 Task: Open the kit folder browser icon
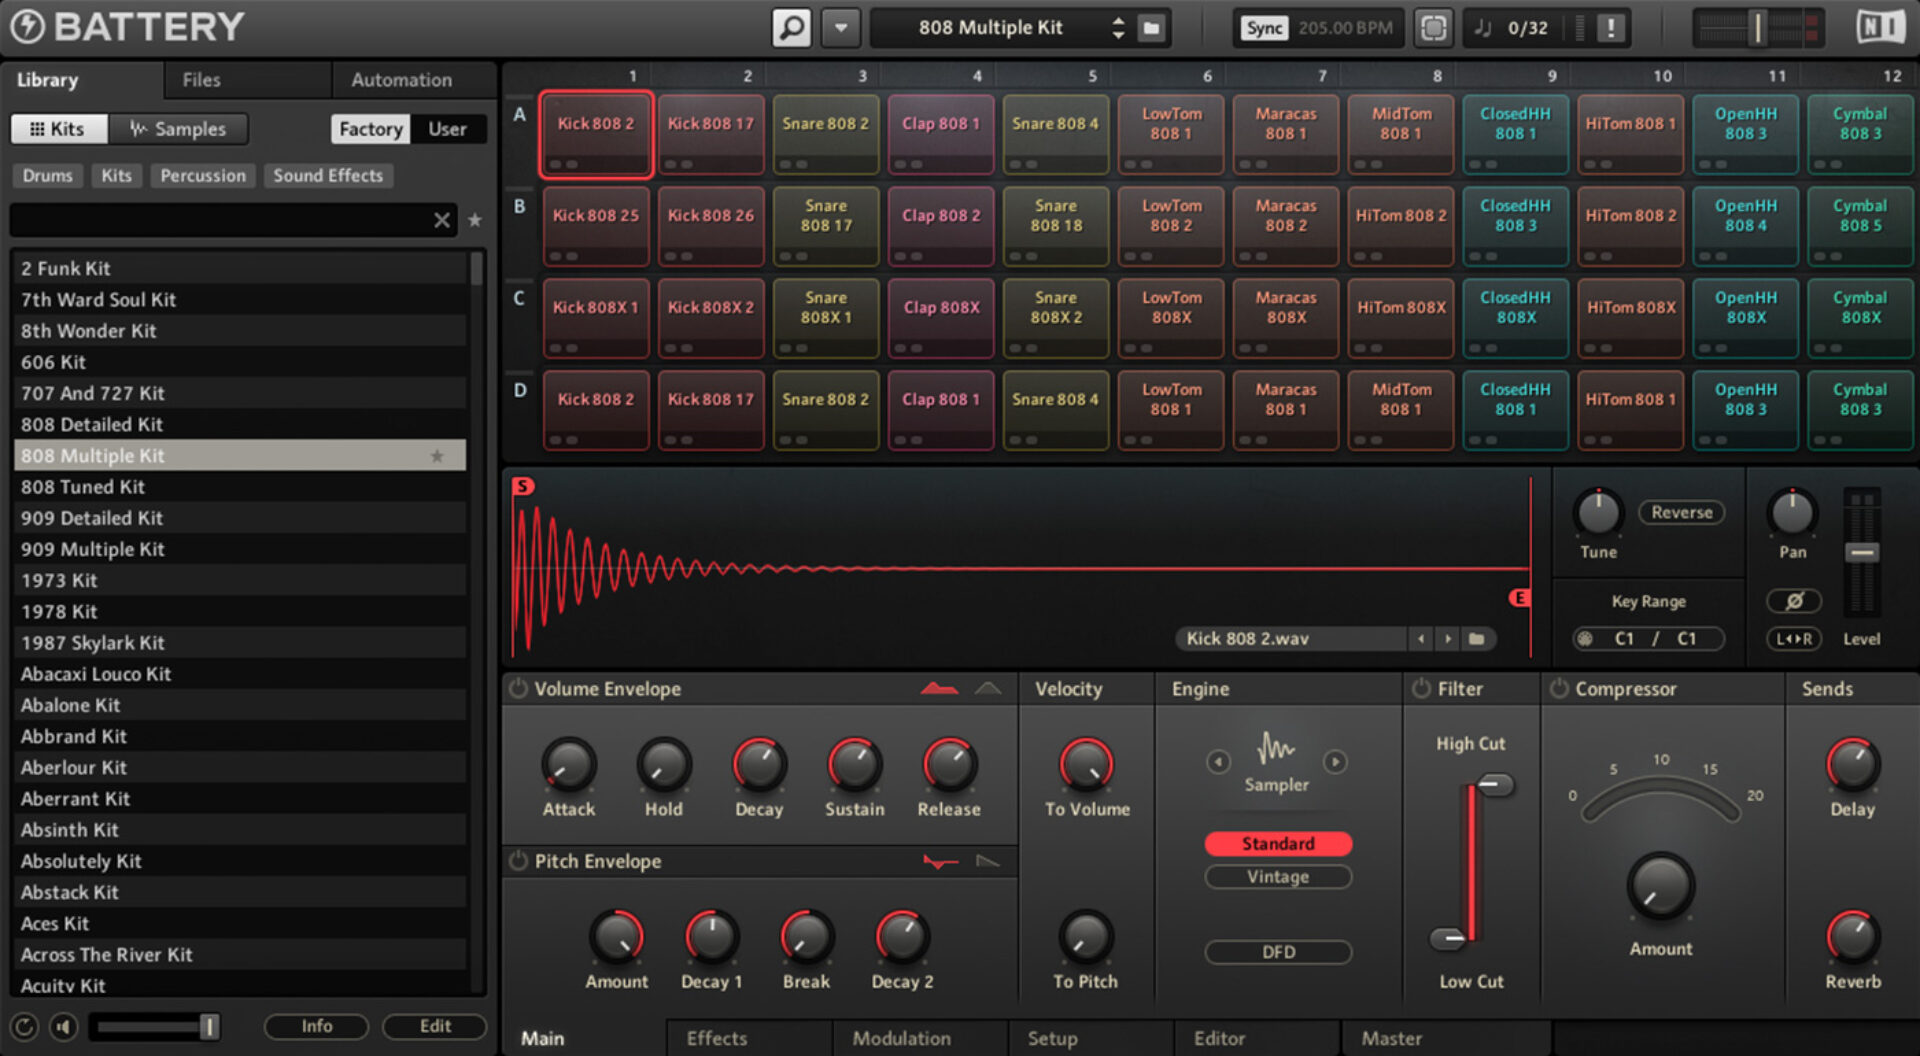(1150, 27)
